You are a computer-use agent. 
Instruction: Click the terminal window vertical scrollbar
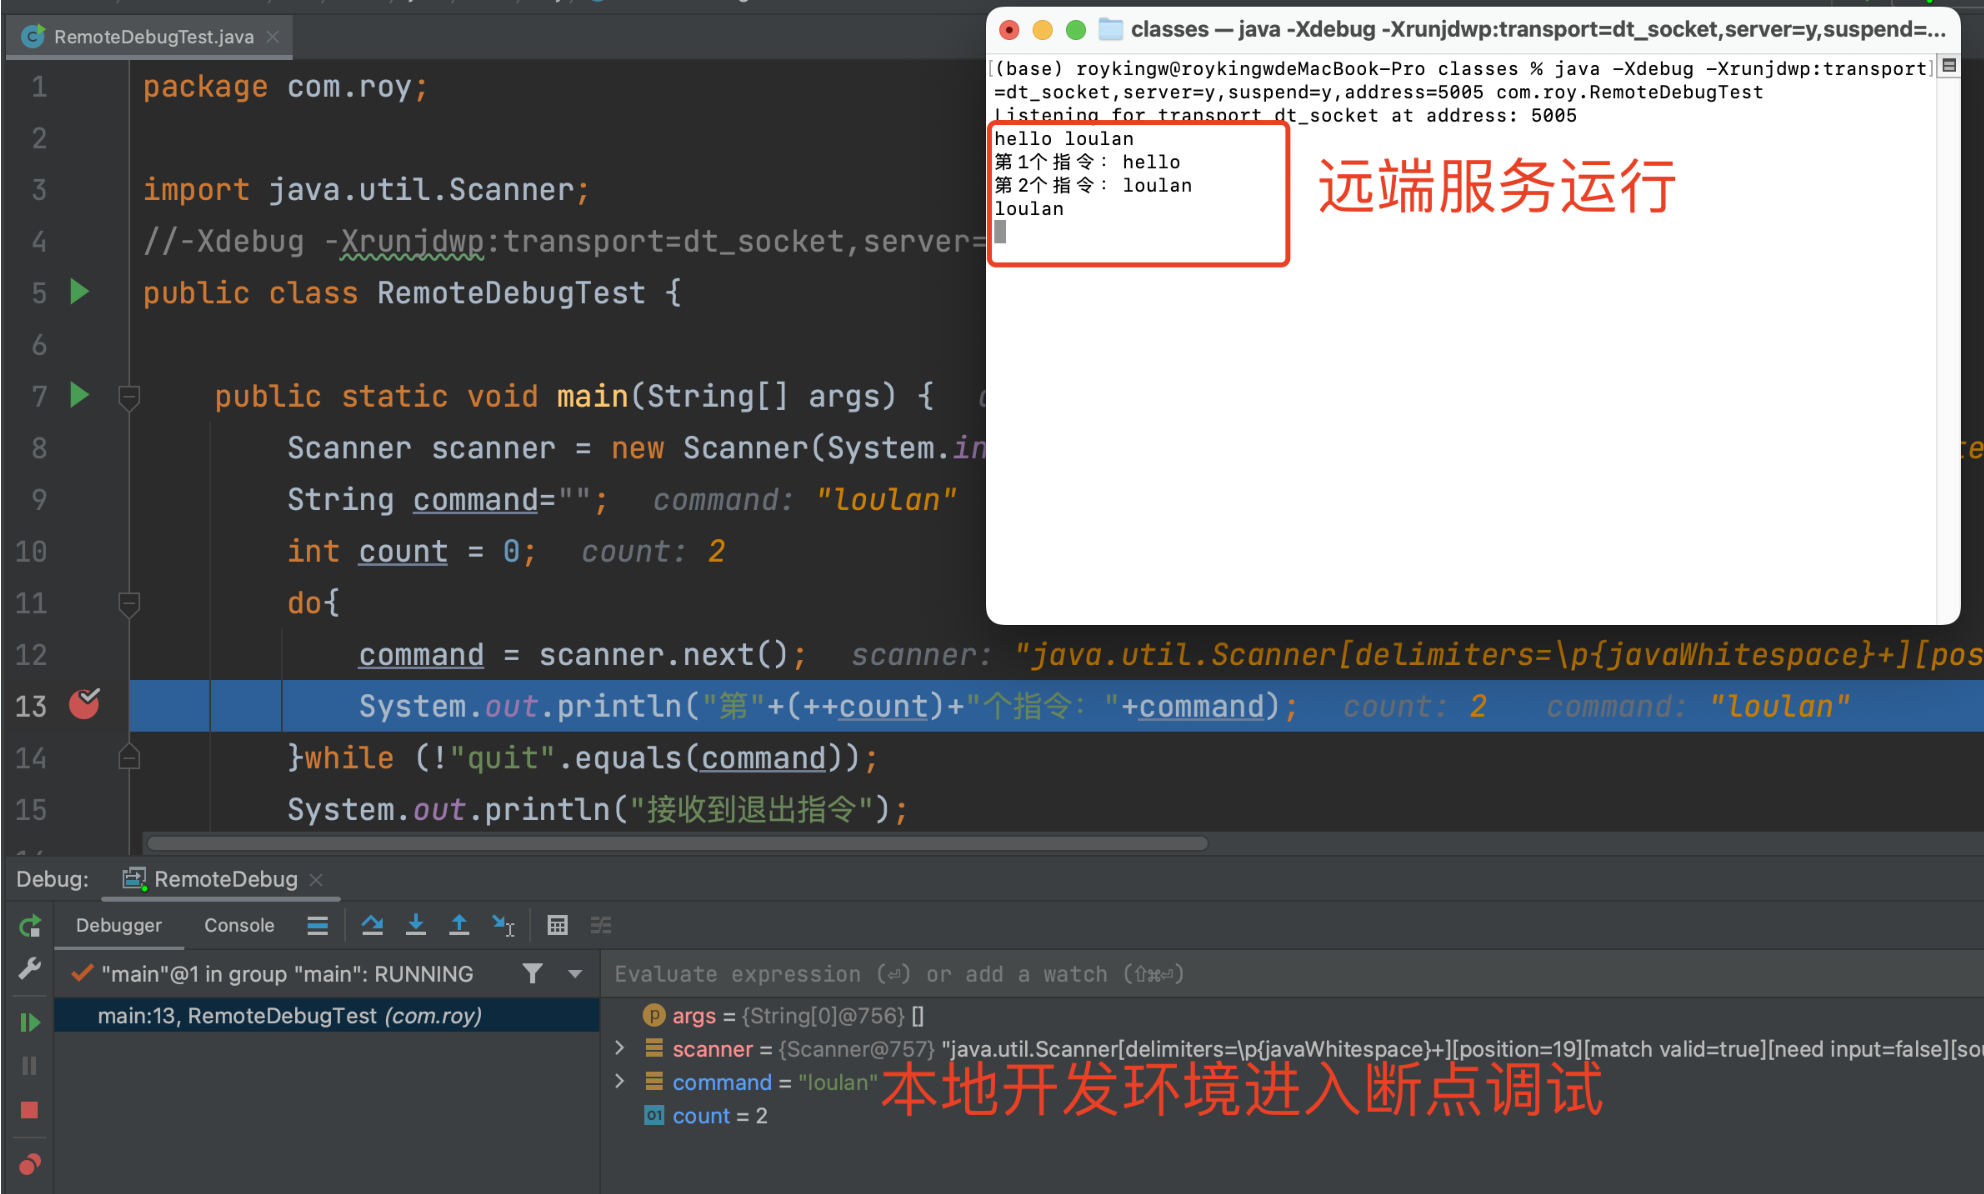[1948, 350]
